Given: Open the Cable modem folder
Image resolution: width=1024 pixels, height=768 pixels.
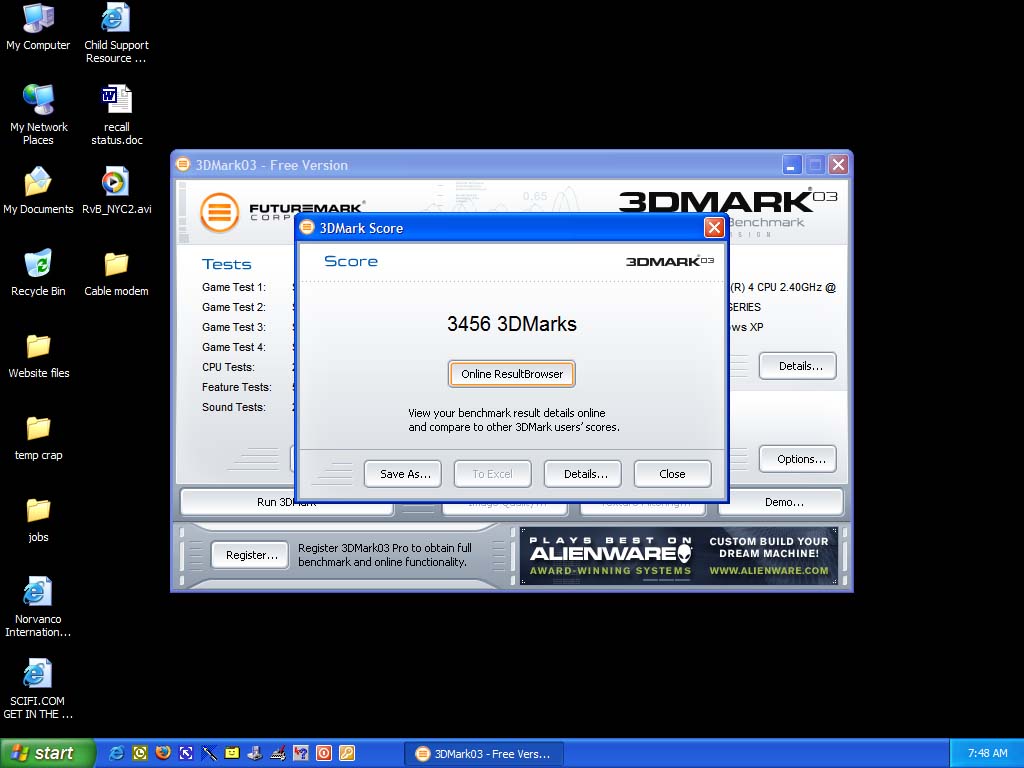Looking at the screenshot, I should pyautogui.click(x=116, y=272).
